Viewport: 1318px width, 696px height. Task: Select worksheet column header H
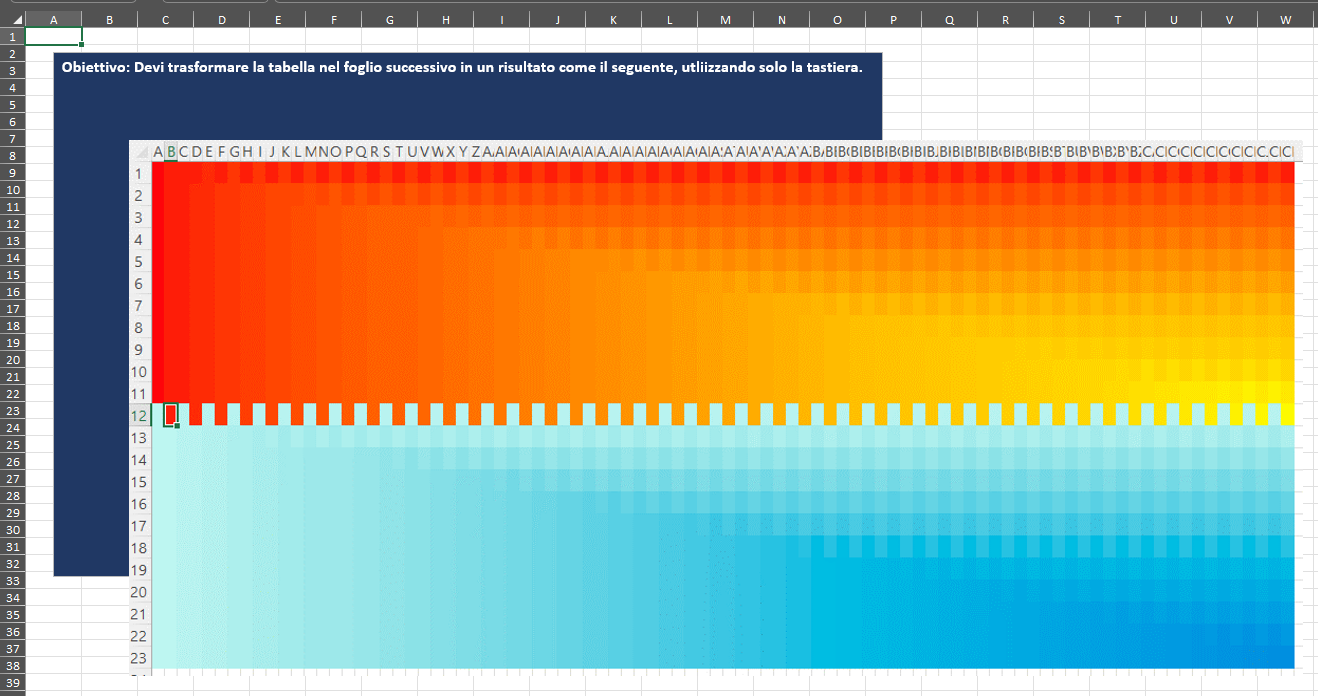[445, 20]
